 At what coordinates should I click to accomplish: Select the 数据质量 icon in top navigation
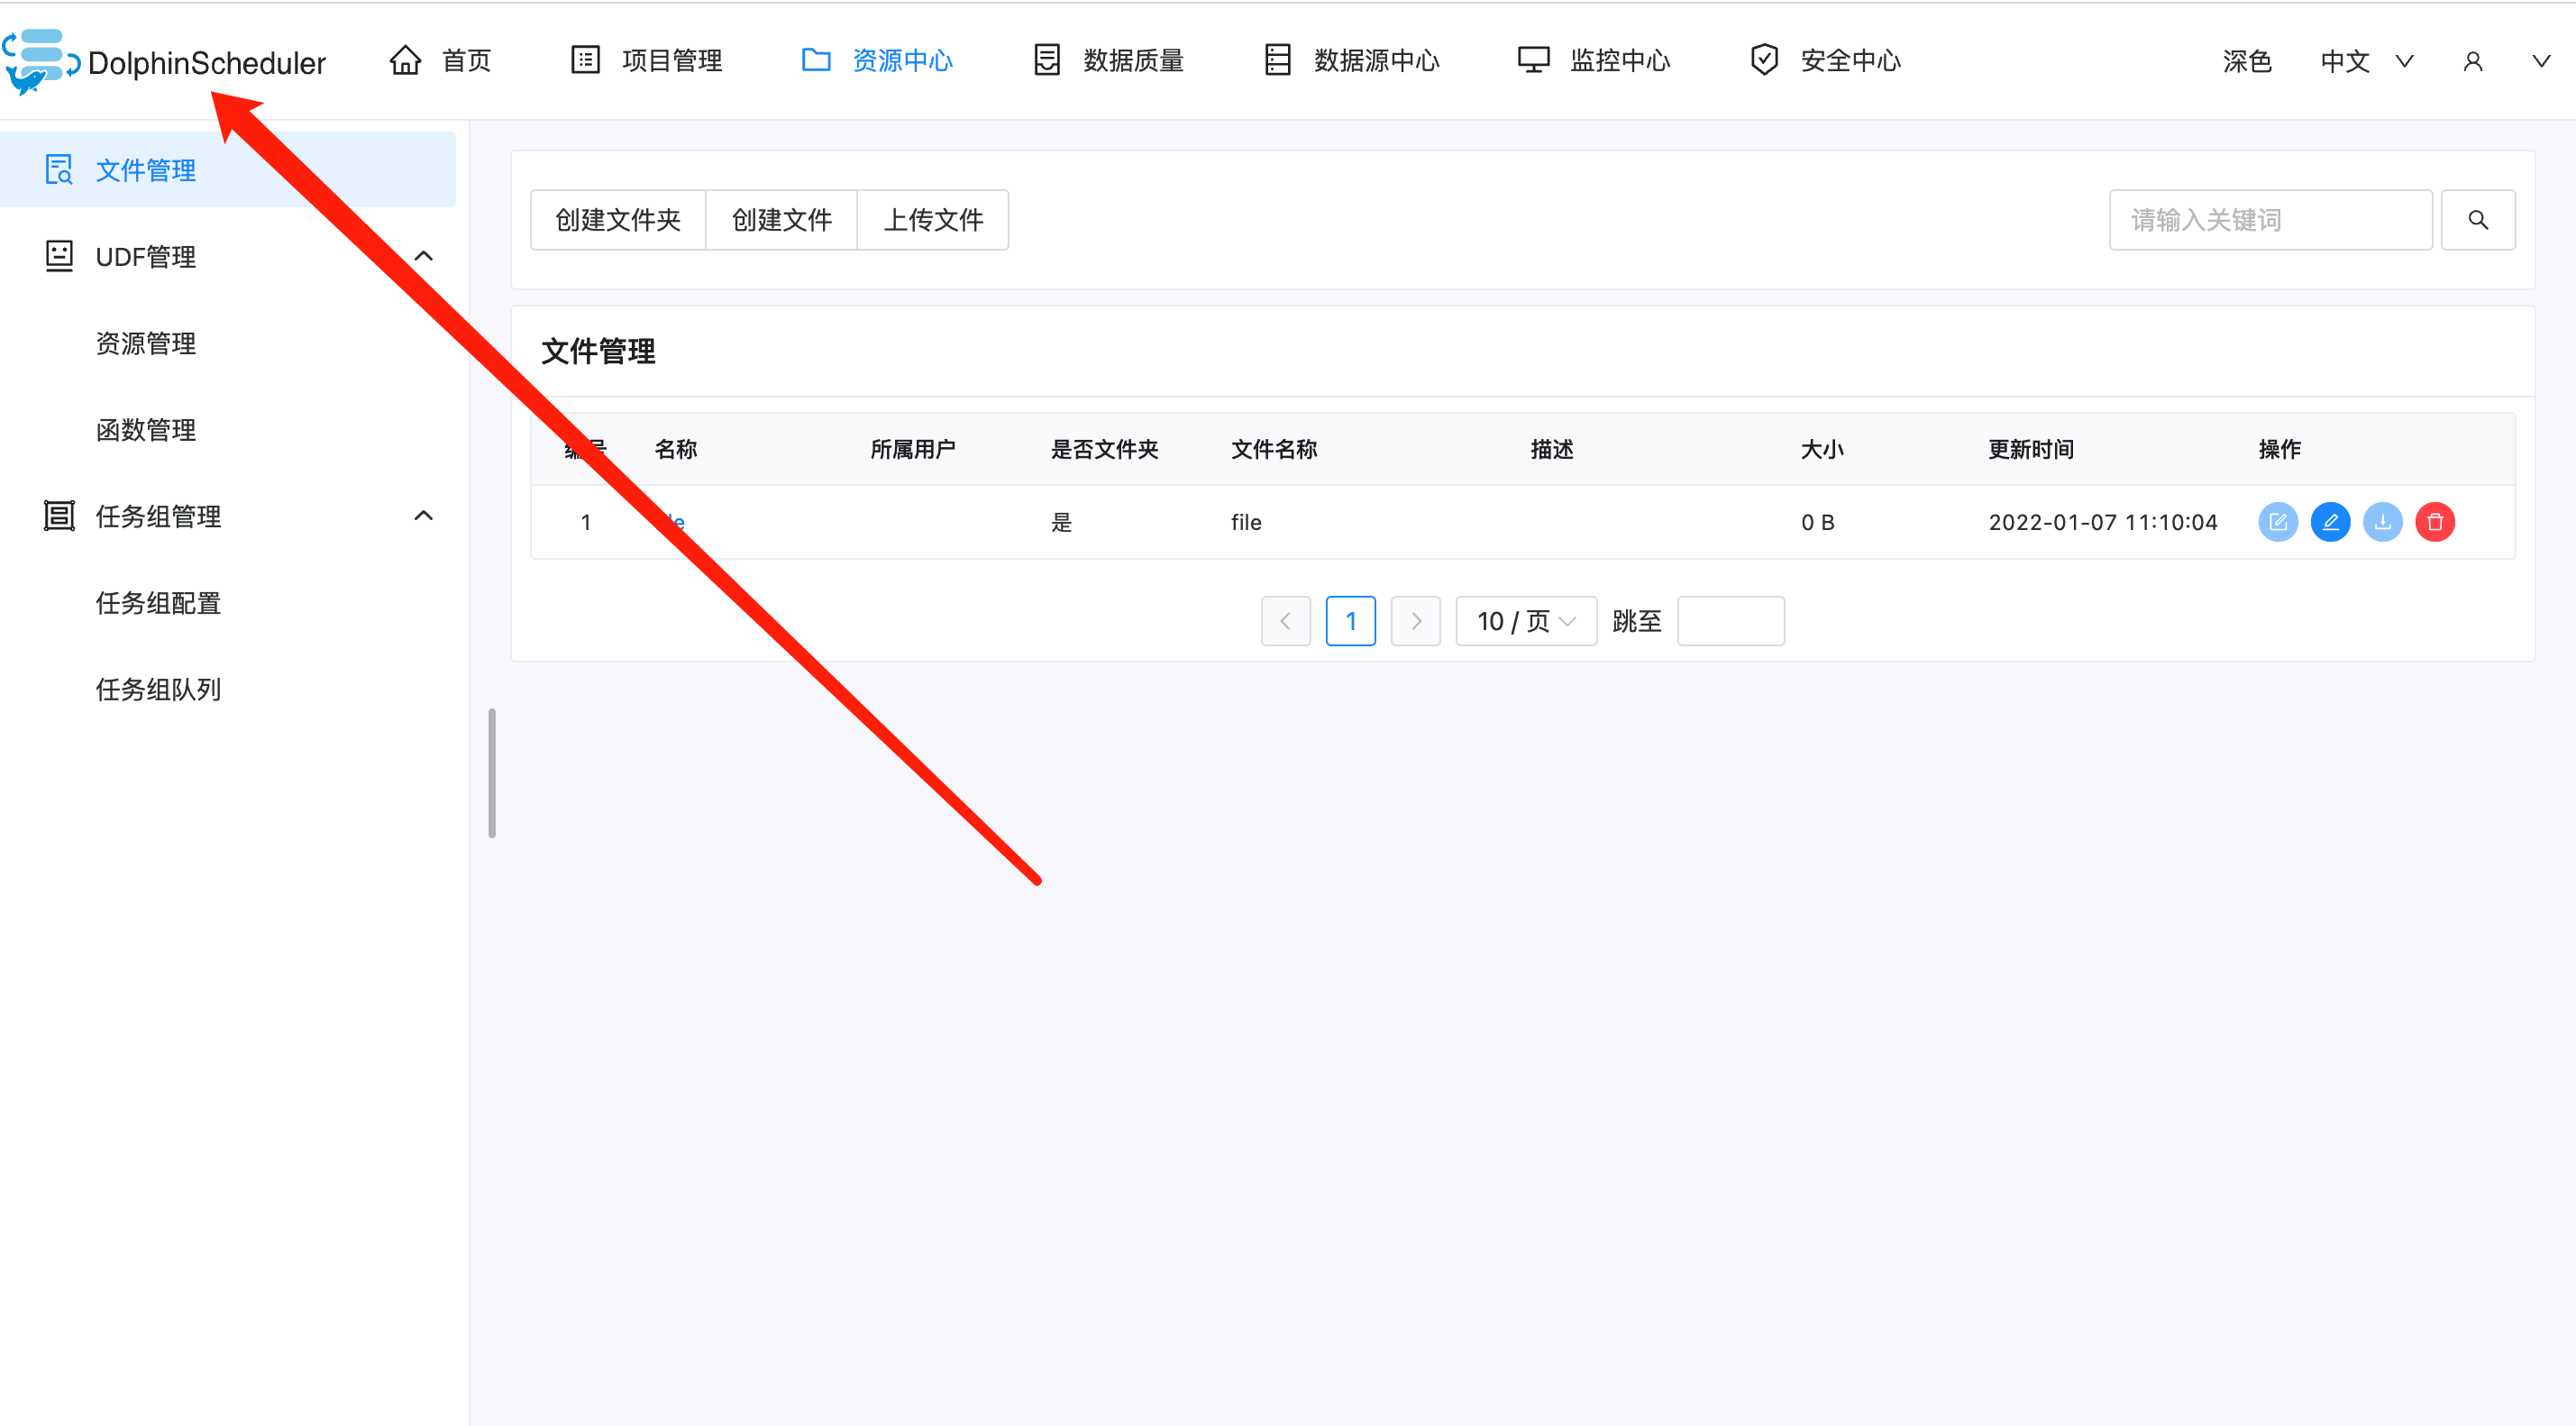click(x=1046, y=59)
